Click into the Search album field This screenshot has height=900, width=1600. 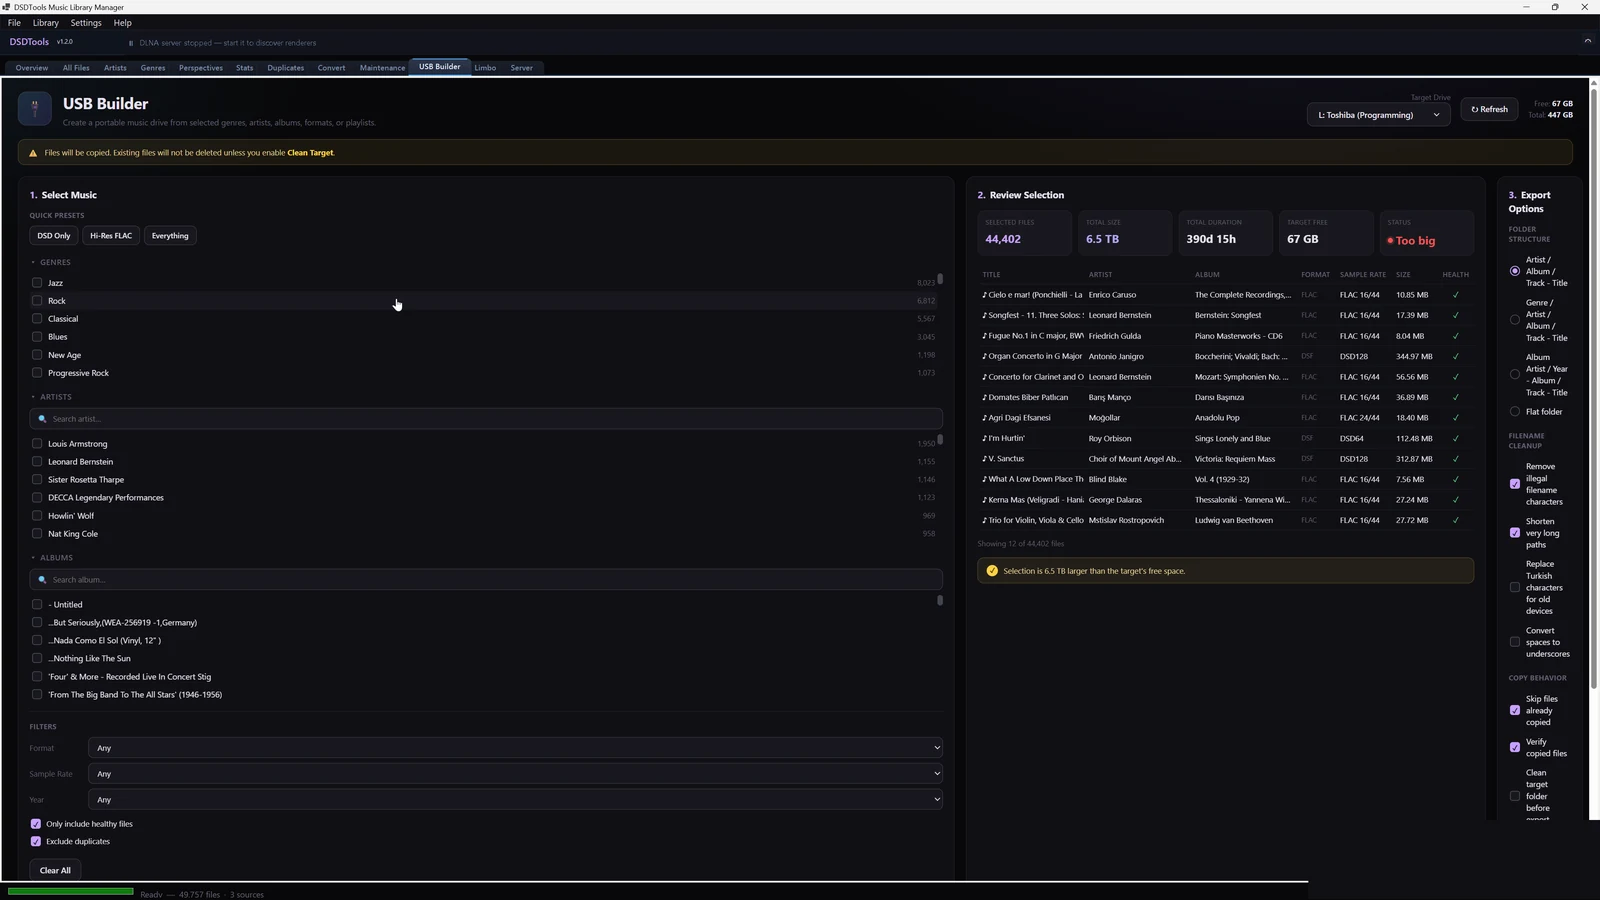tap(486, 580)
